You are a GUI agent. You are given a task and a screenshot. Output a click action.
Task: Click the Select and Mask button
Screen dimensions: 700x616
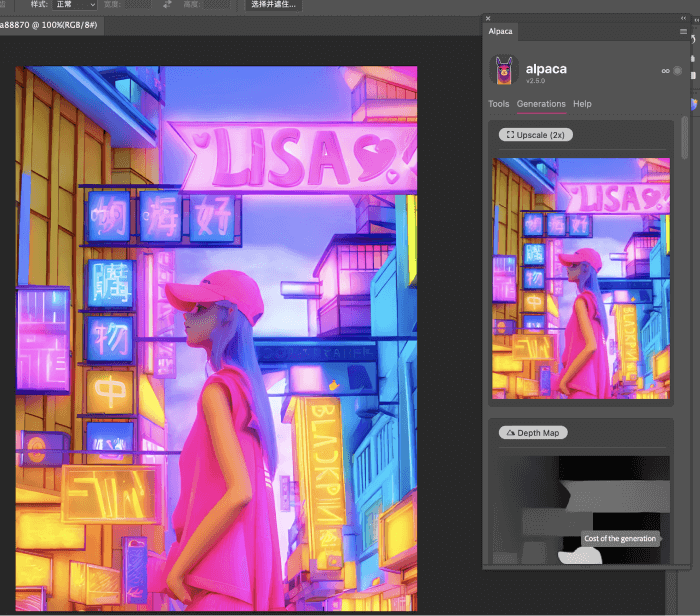tap(273, 5)
